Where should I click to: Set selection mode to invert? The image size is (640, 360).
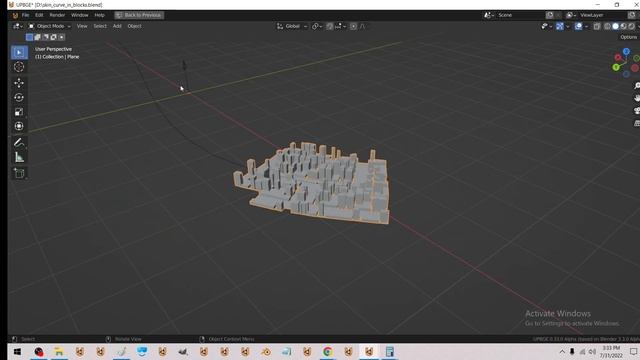53,37
